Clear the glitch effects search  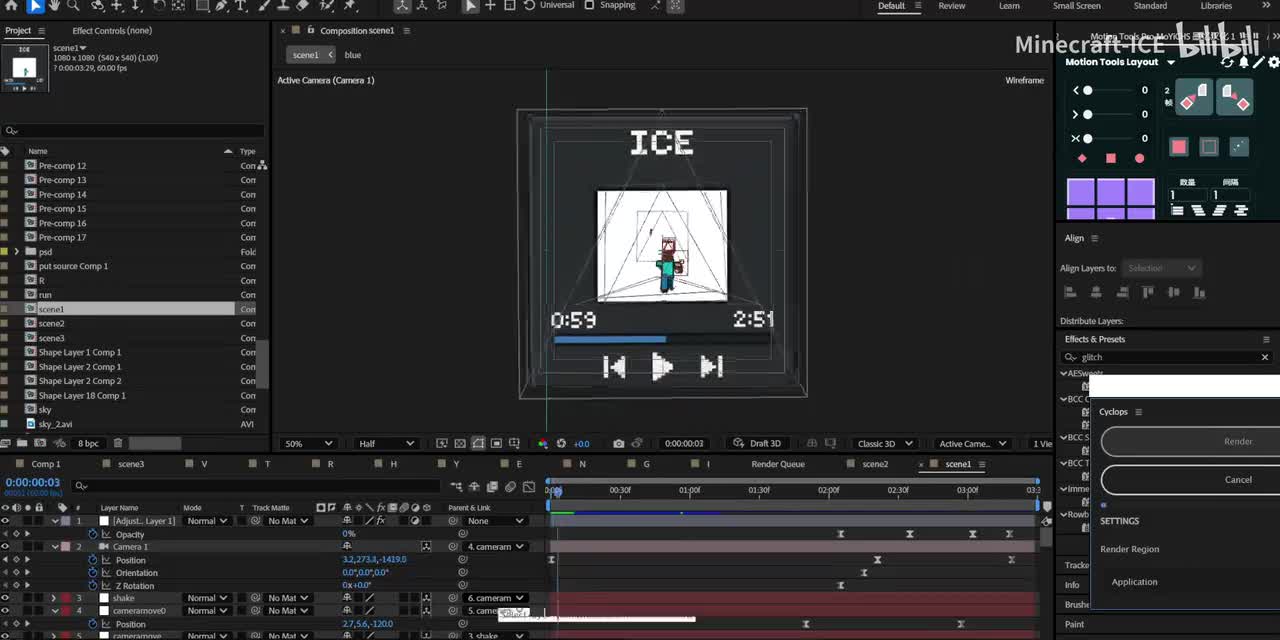(x=1265, y=357)
